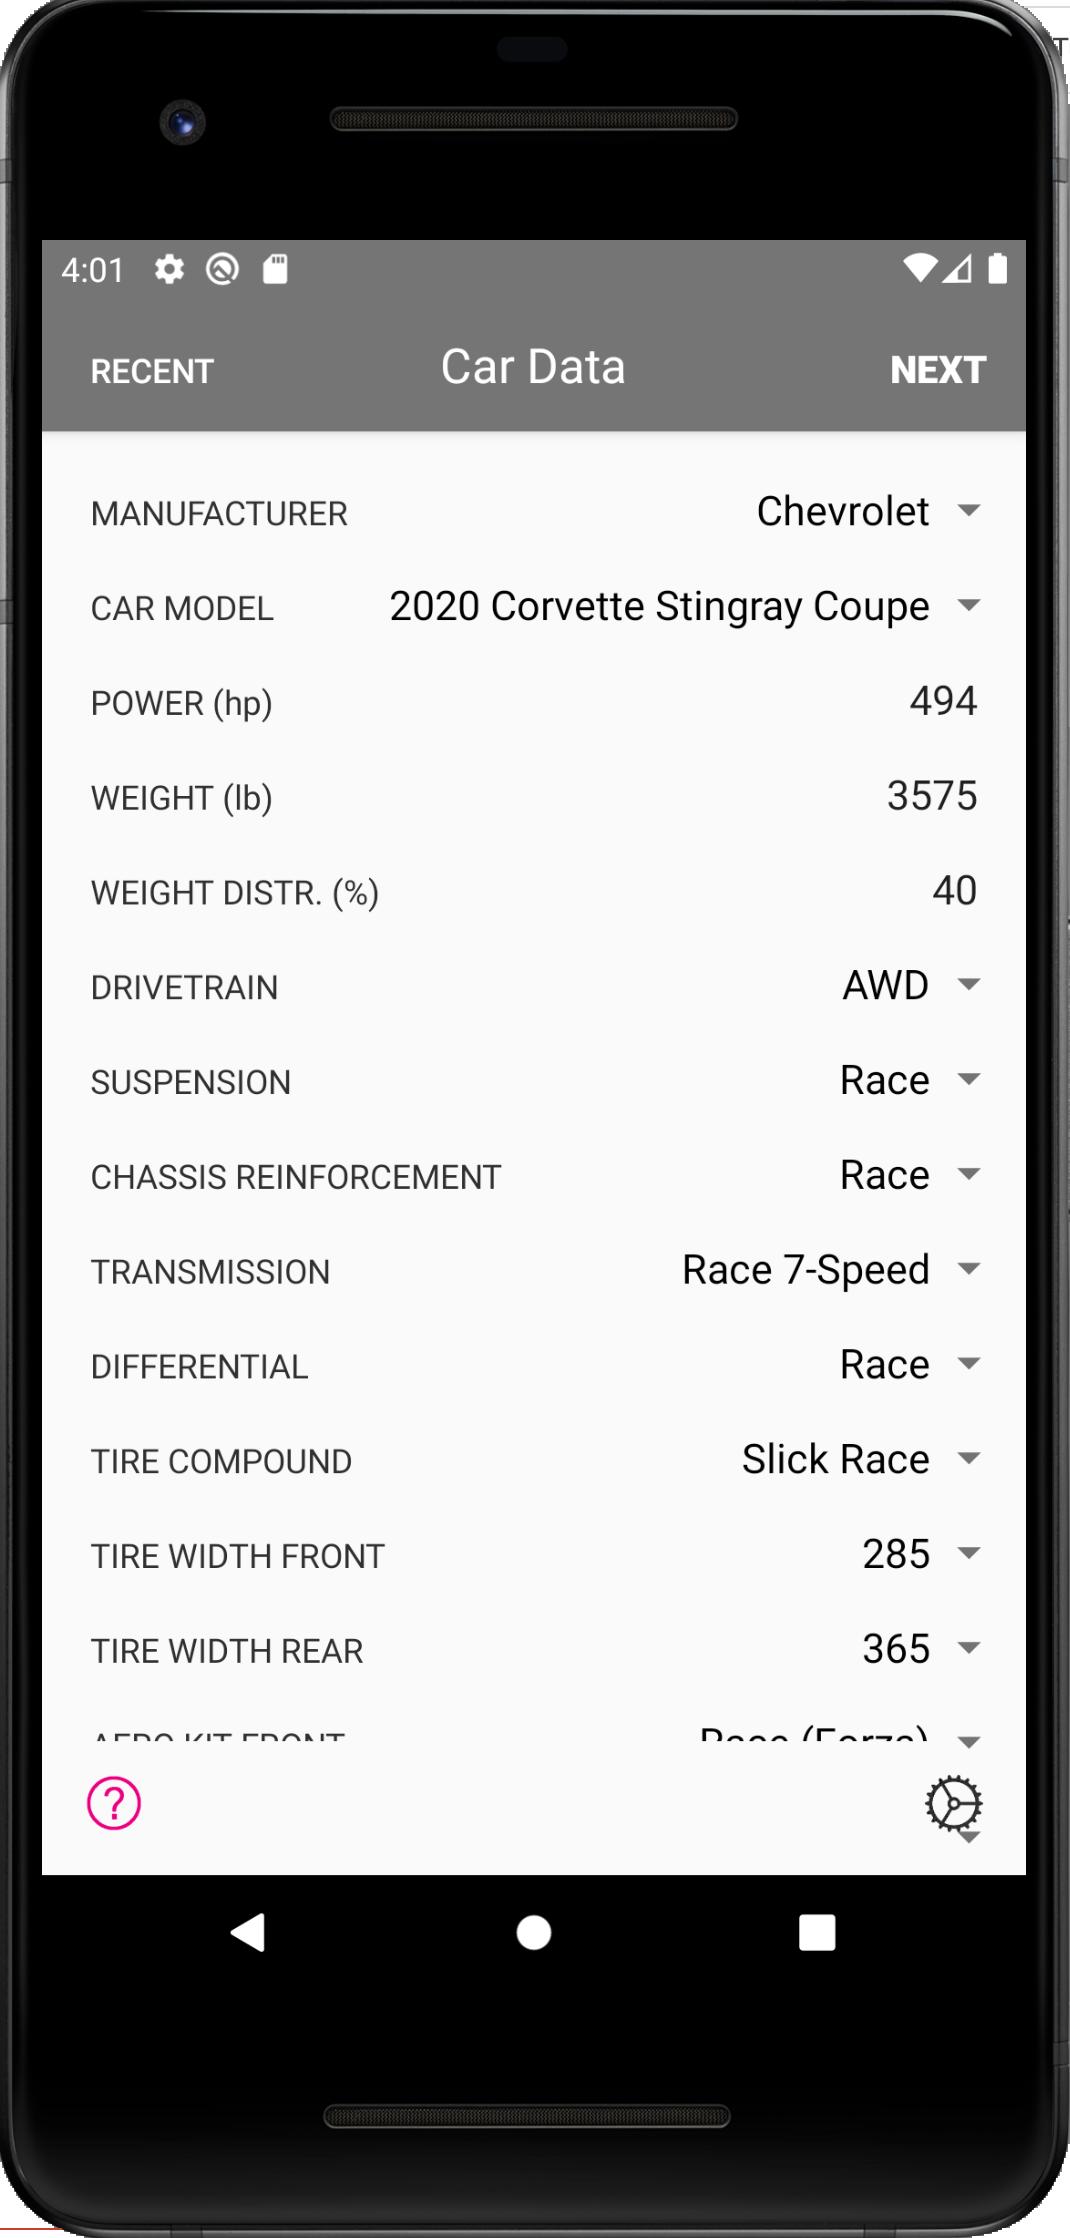Open the Tire Width Rear 365 dropdown
Viewport: 1070px width, 2238px height.
coord(921,1649)
